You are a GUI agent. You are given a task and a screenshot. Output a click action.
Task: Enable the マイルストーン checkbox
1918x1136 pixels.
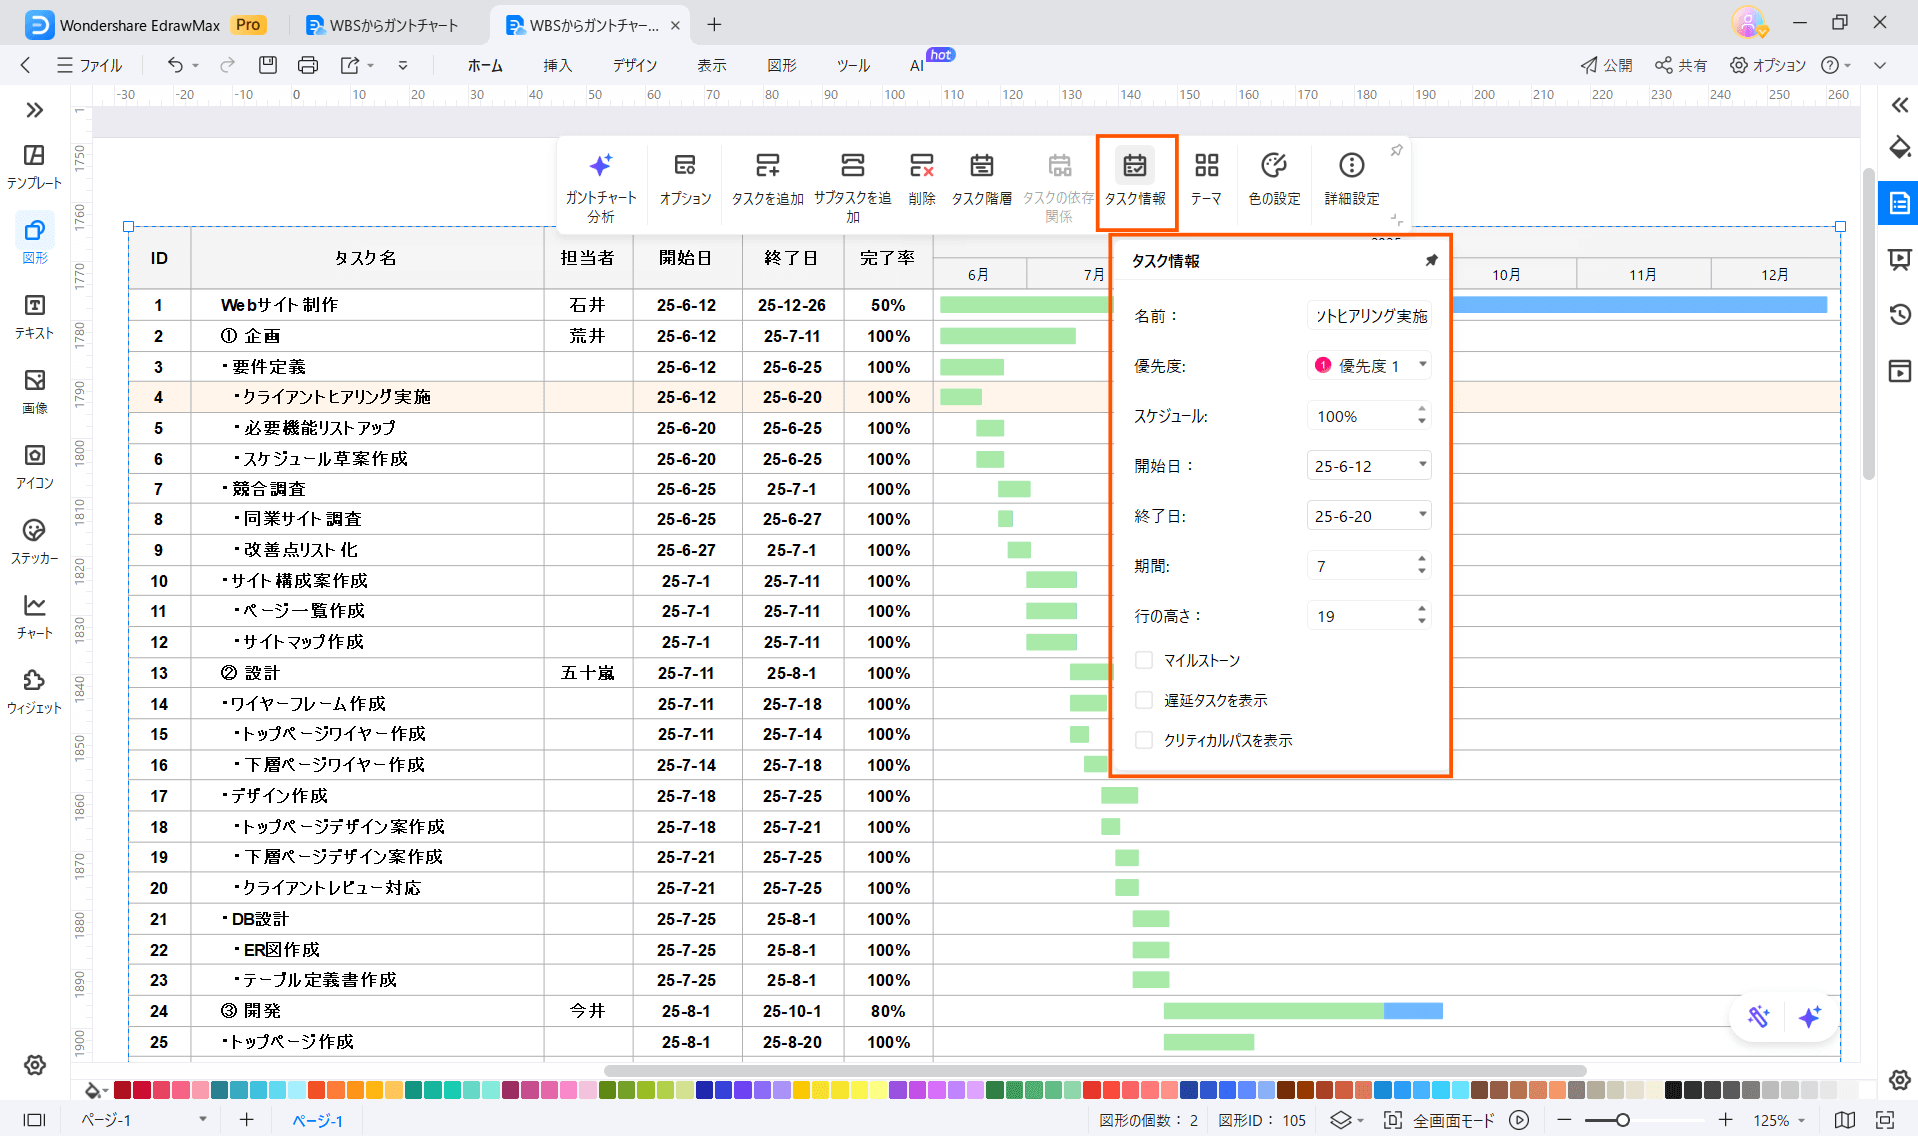pyautogui.click(x=1144, y=660)
